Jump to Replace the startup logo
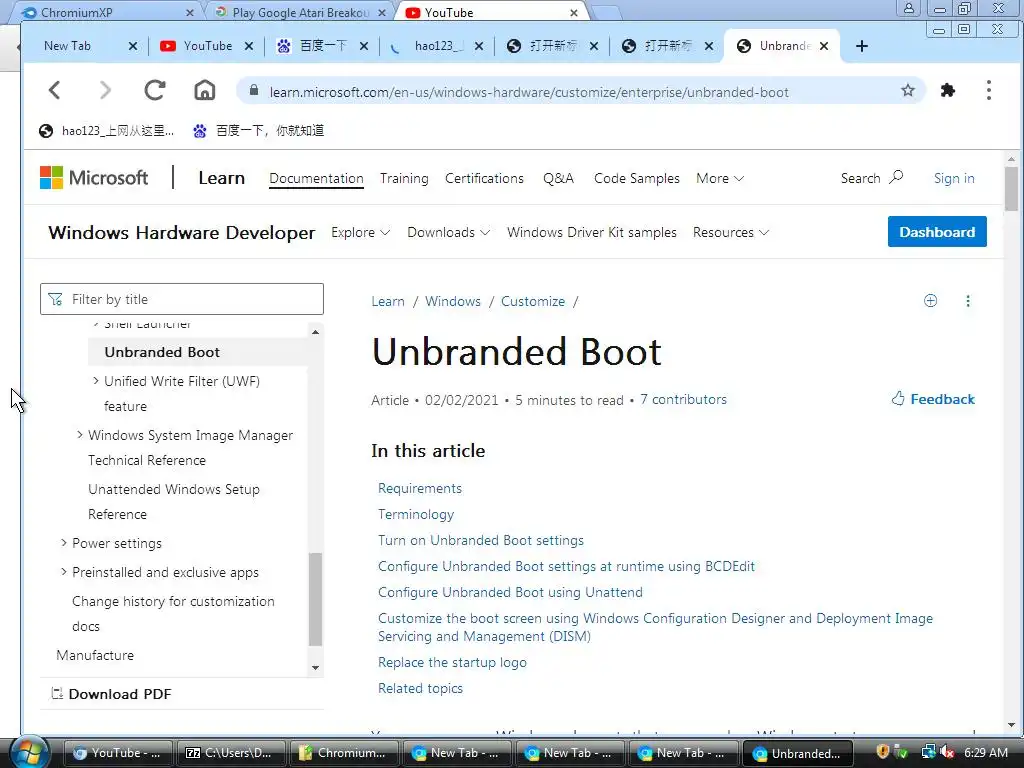The width and height of the screenshot is (1024, 768). tap(452, 662)
